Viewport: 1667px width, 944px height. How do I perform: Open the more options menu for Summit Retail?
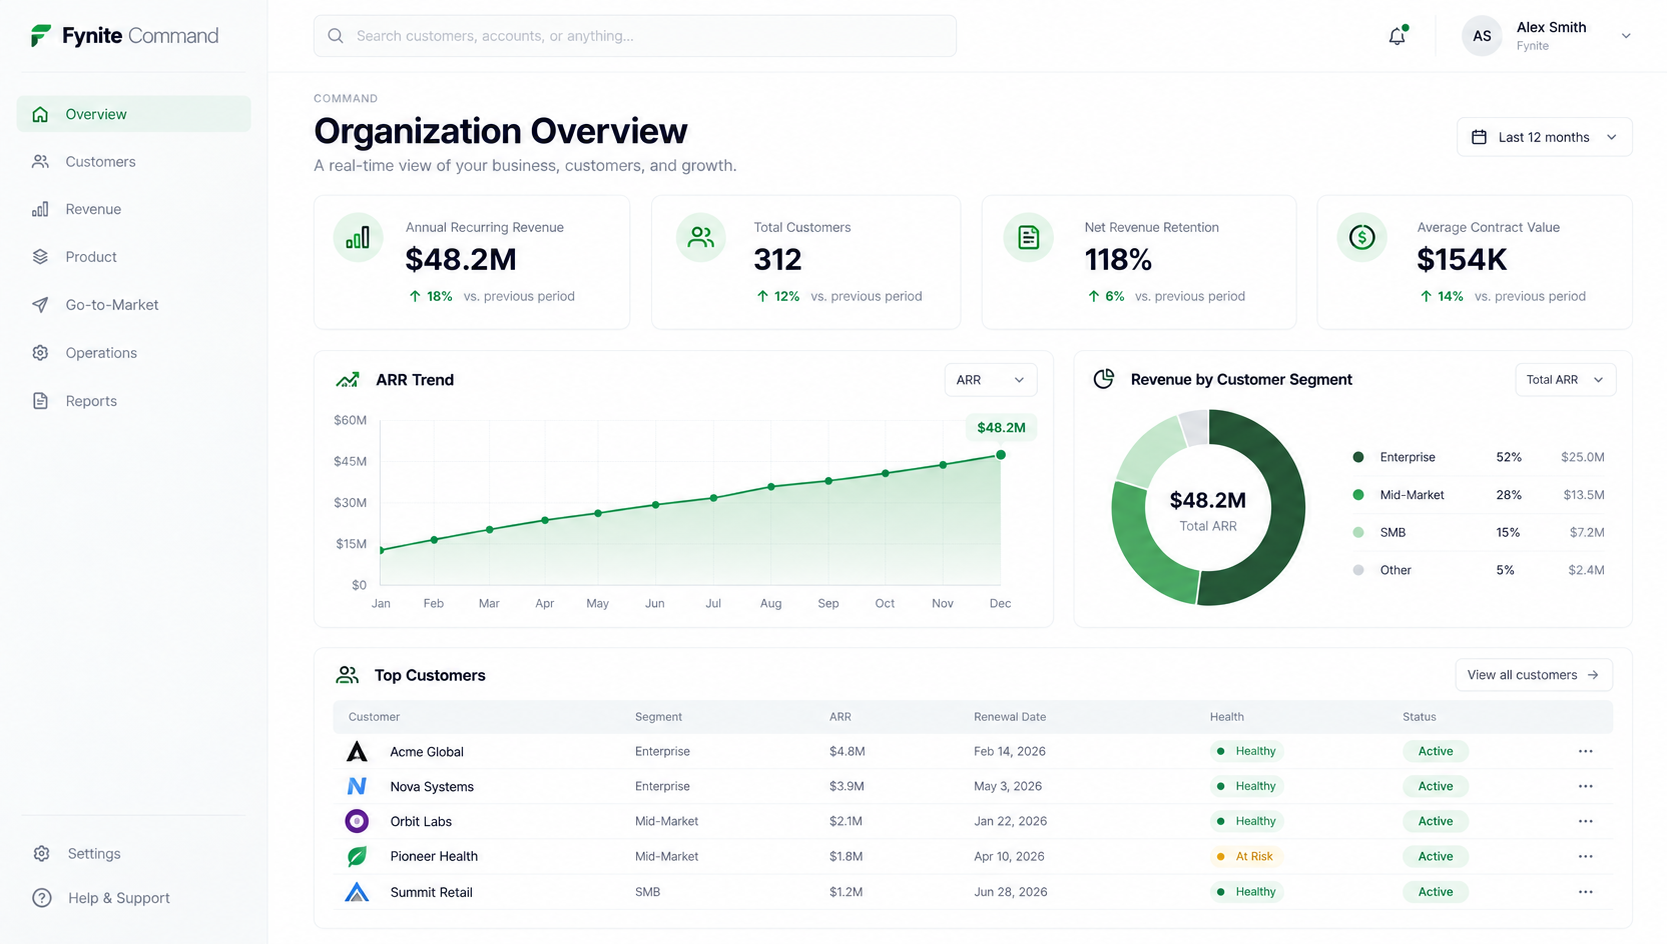[1585, 892]
